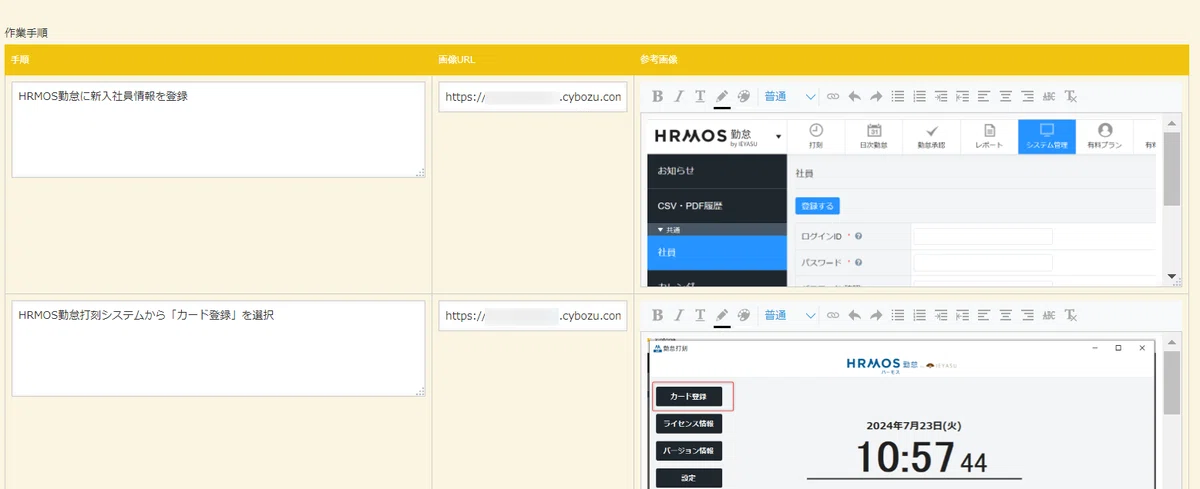
Task: Click scroll-down arrow of first reference image editor
Action: coord(1173,276)
